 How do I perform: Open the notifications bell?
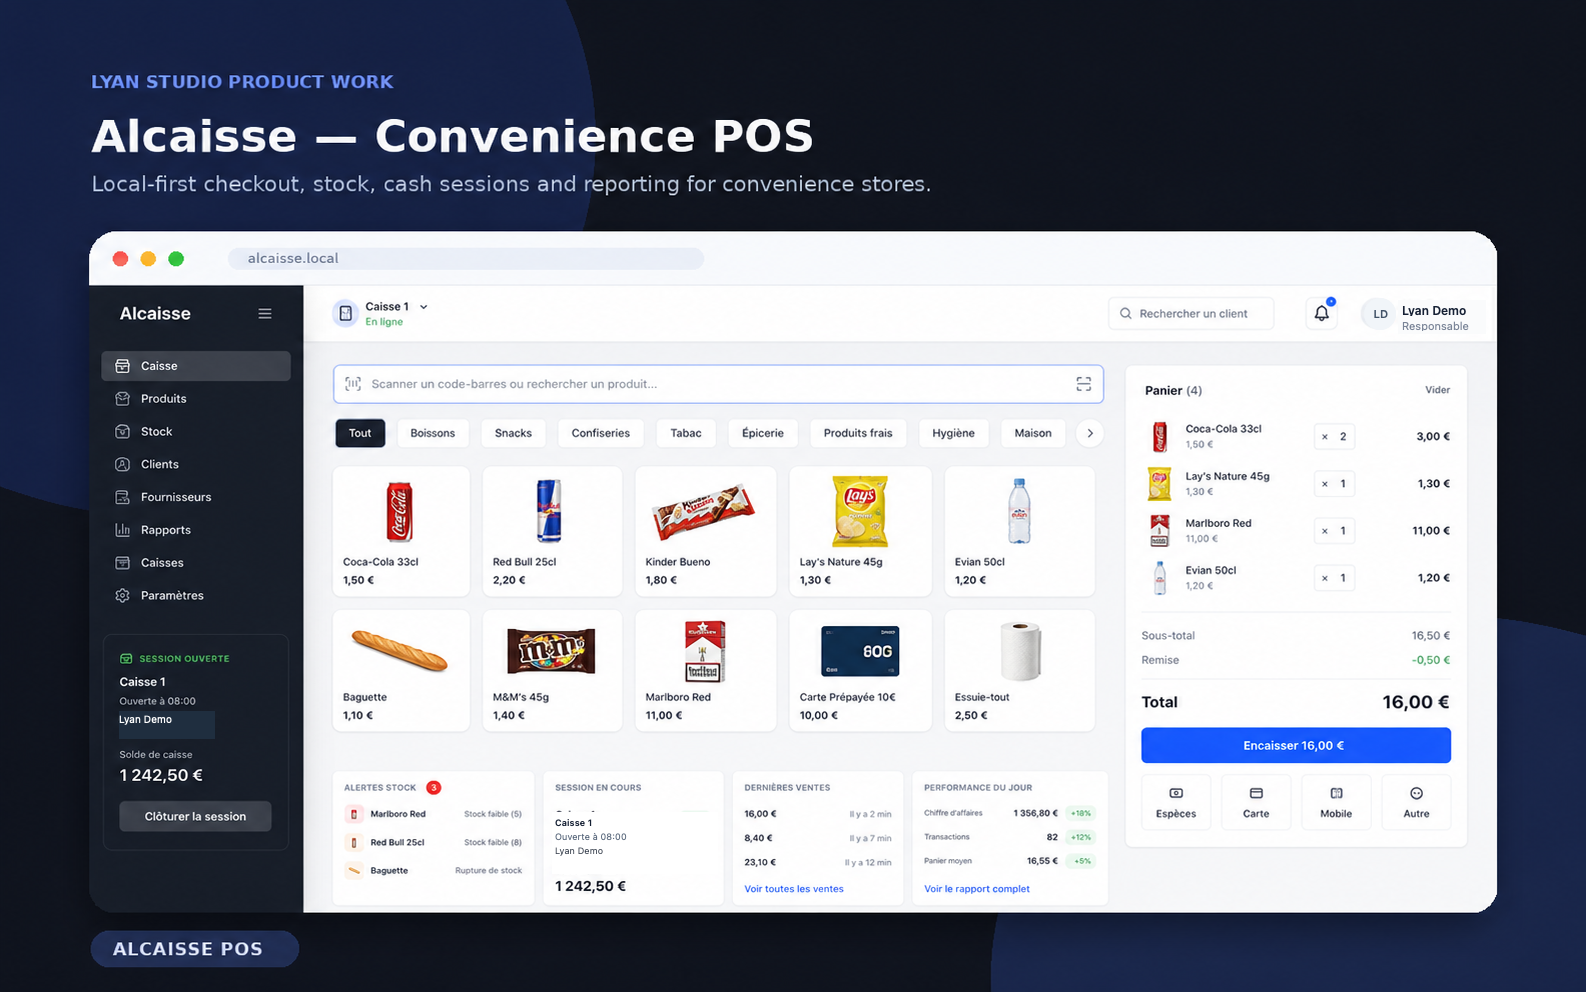(x=1322, y=313)
